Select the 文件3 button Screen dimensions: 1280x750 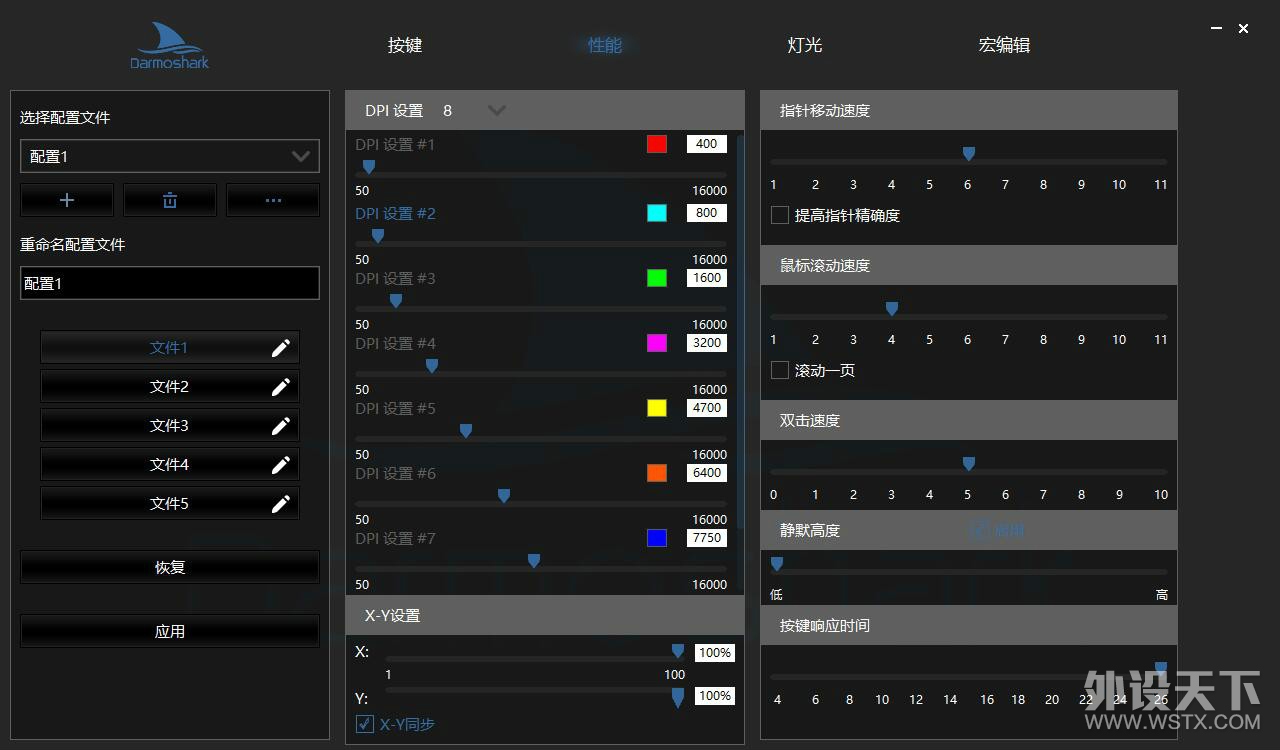point(170,425)
